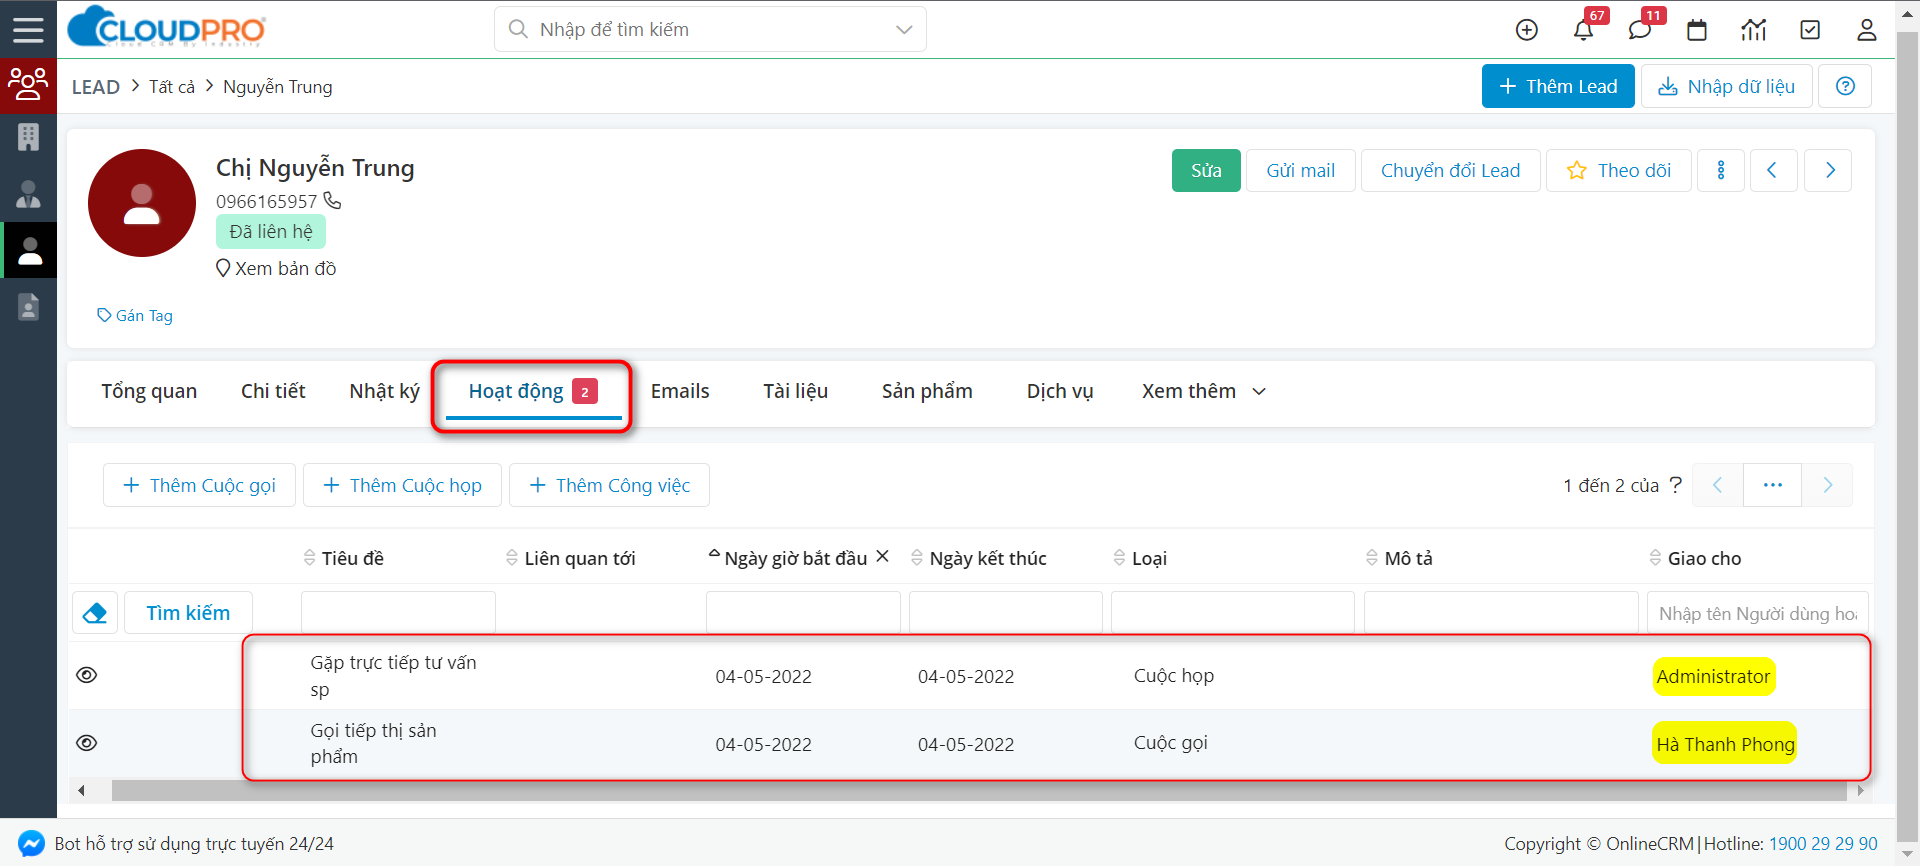Click the lead avatar picture
Image resolution: width=1920 pixels, height=866 pixels.
point(142,203)
